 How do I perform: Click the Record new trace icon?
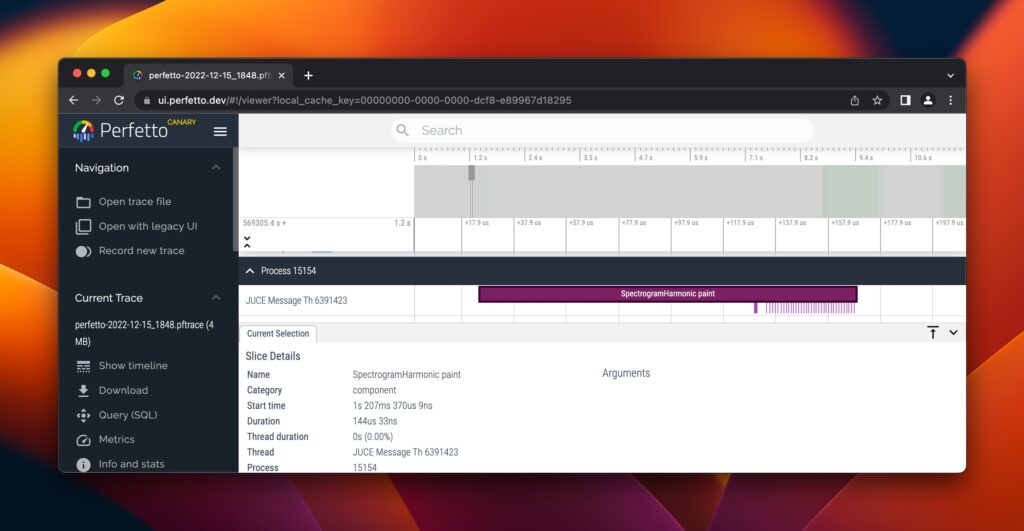click(x=84, y=251)
